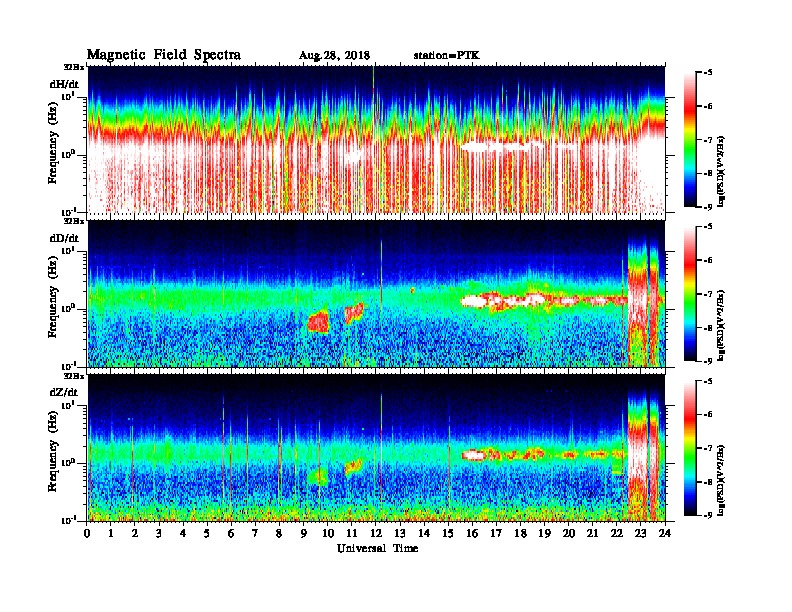Click the hour 8 tick label
Viewport: 792px width, 612px height.
[279, 534]
